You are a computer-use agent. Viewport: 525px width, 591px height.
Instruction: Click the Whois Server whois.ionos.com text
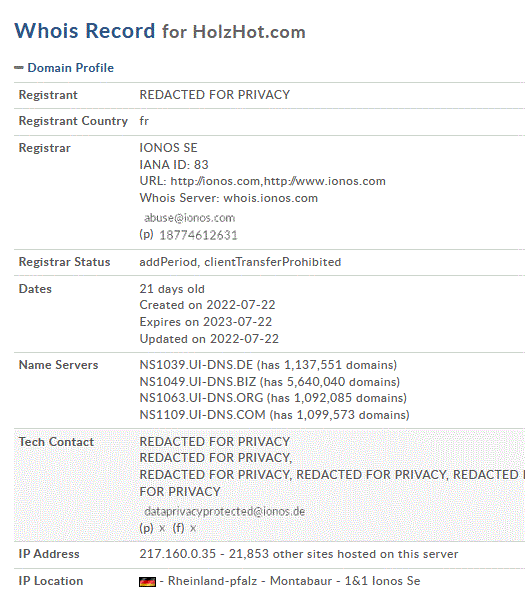tap(229, 198)
